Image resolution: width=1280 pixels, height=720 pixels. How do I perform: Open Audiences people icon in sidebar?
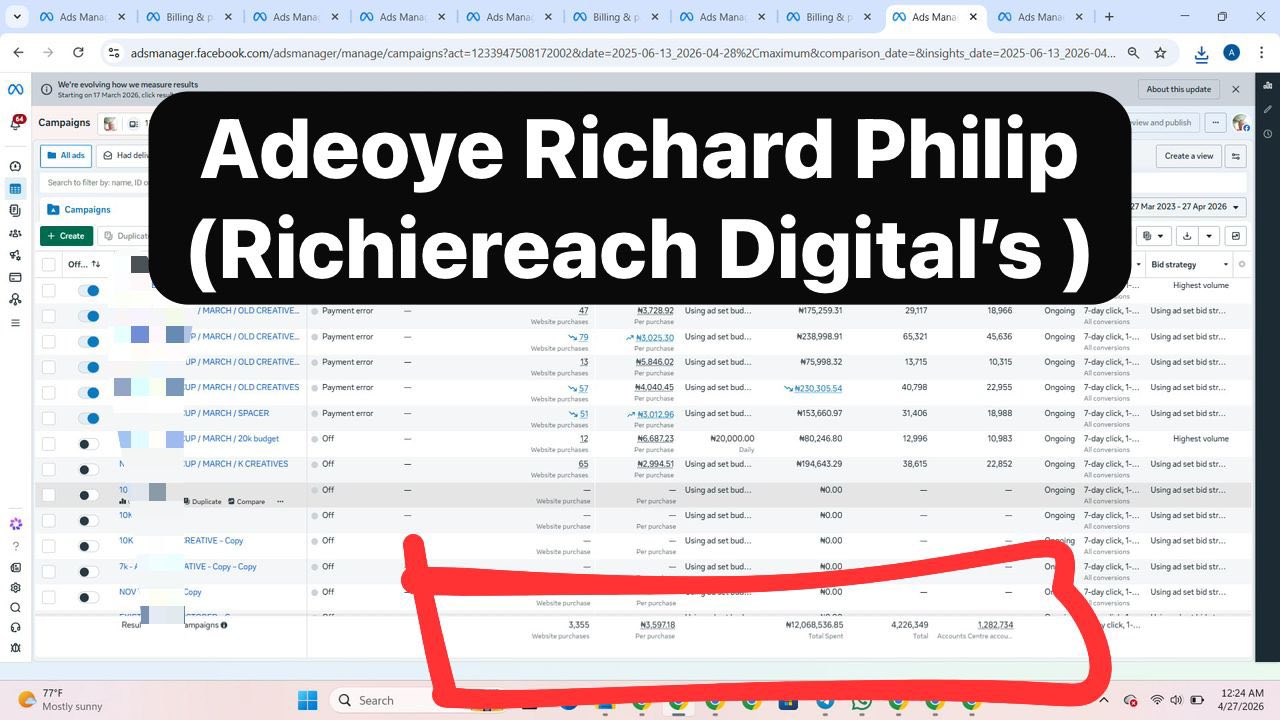coord(15,233)
